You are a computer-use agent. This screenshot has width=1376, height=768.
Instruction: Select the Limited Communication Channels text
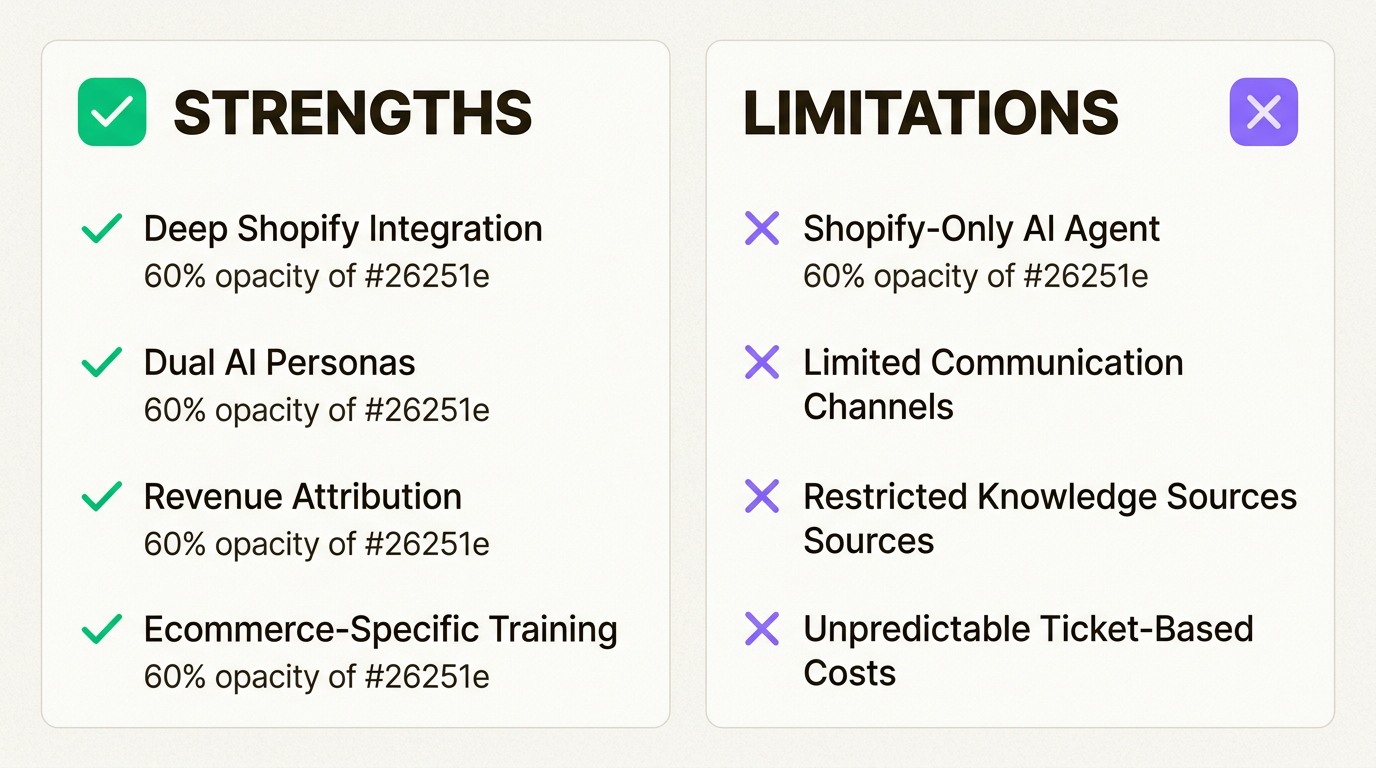[992, 384]
